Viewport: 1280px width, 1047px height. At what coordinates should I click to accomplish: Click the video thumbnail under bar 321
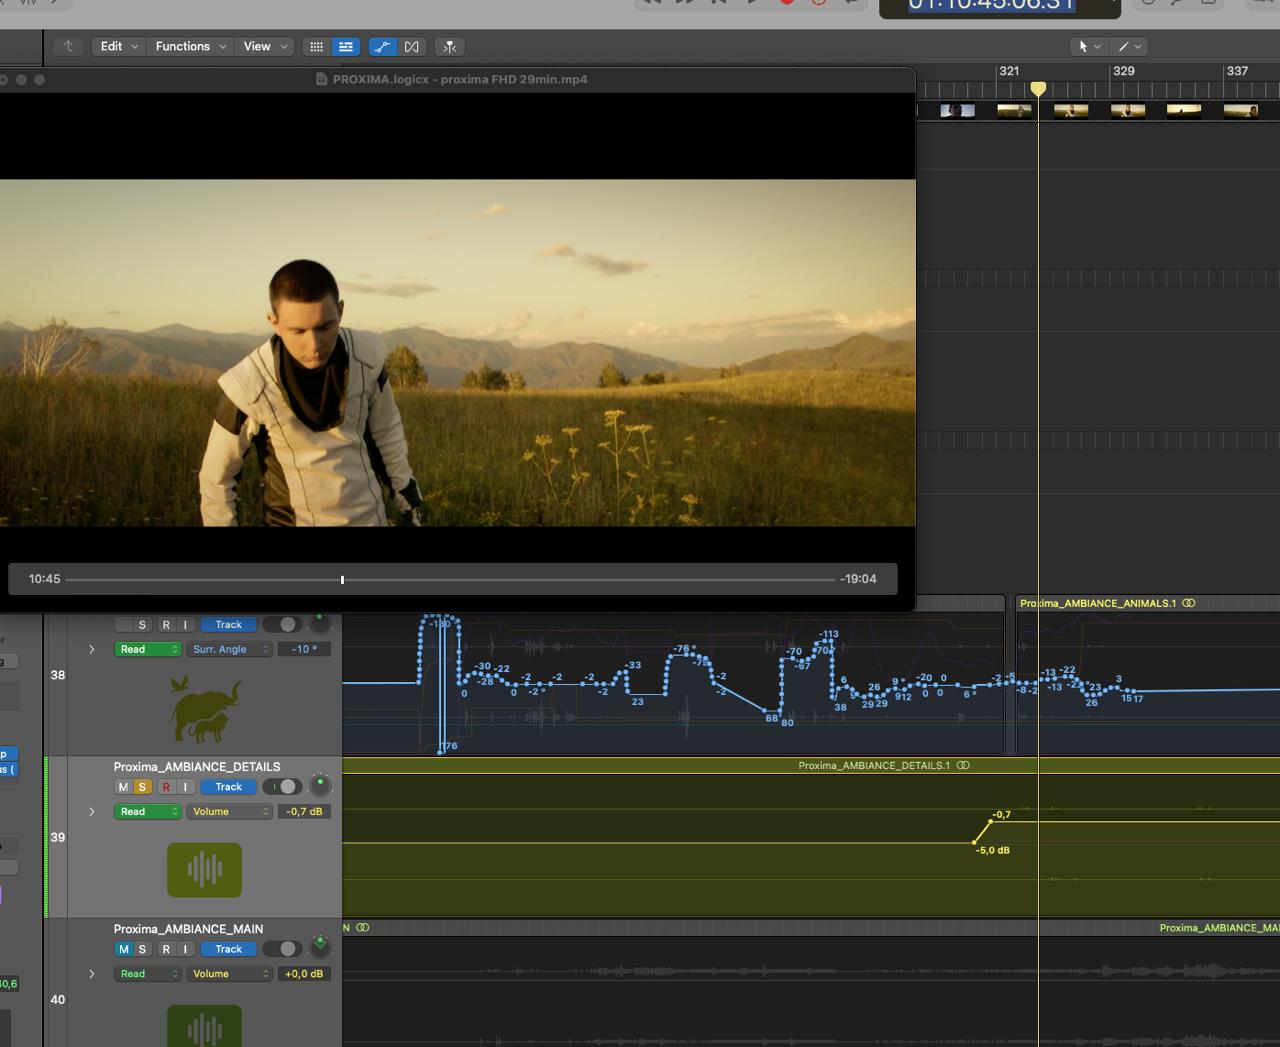[1014, 111]
